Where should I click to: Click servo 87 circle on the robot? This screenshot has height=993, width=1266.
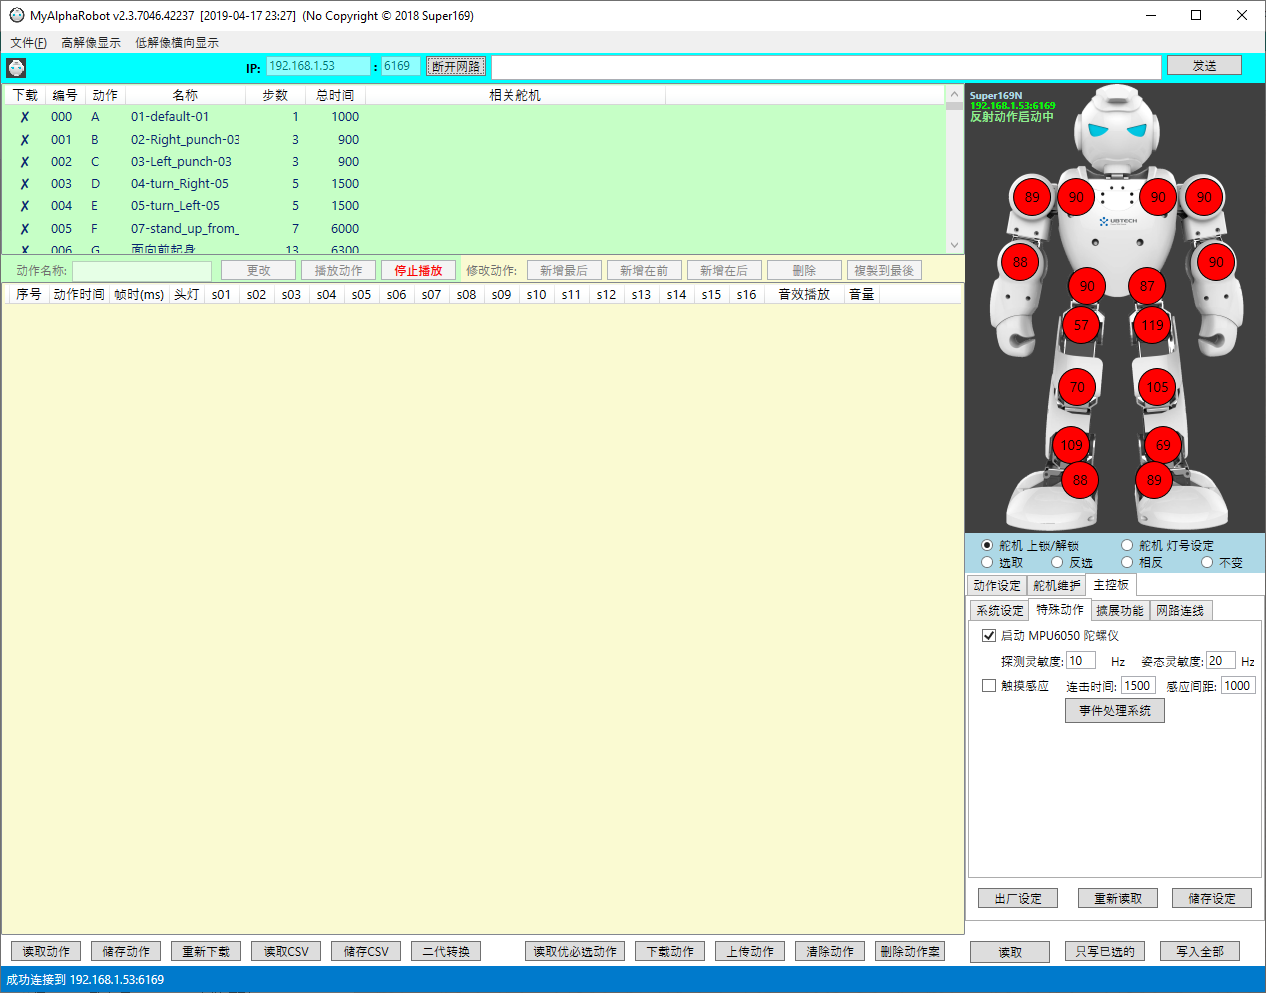(1147, 286)
